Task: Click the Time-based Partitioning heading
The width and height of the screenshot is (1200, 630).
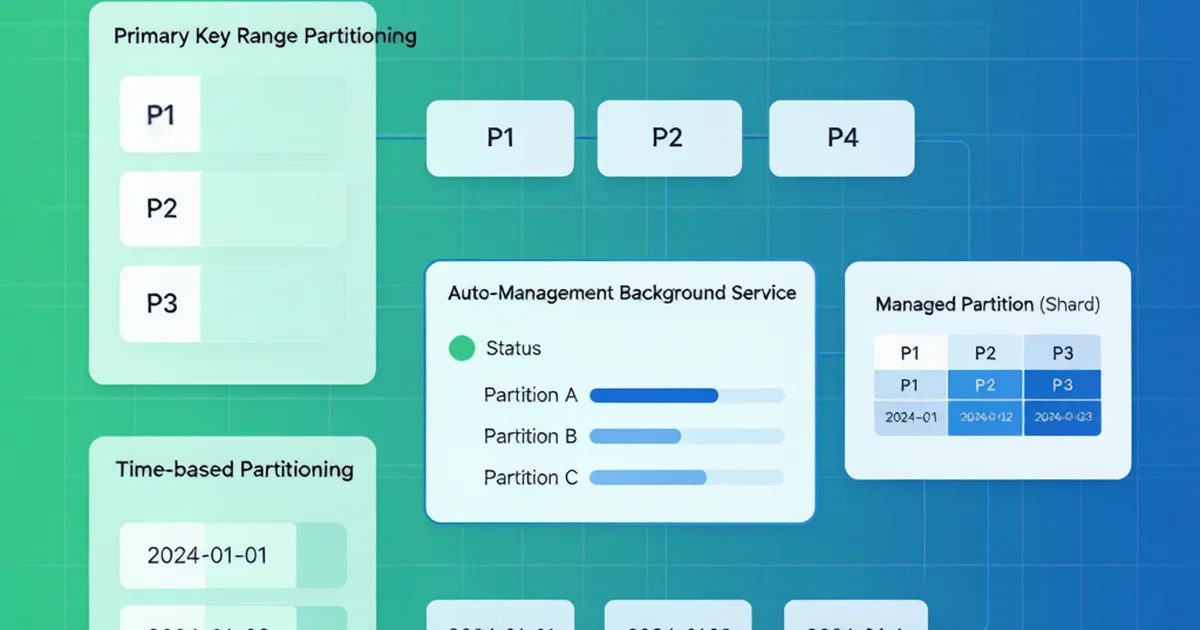Action: 235,469
